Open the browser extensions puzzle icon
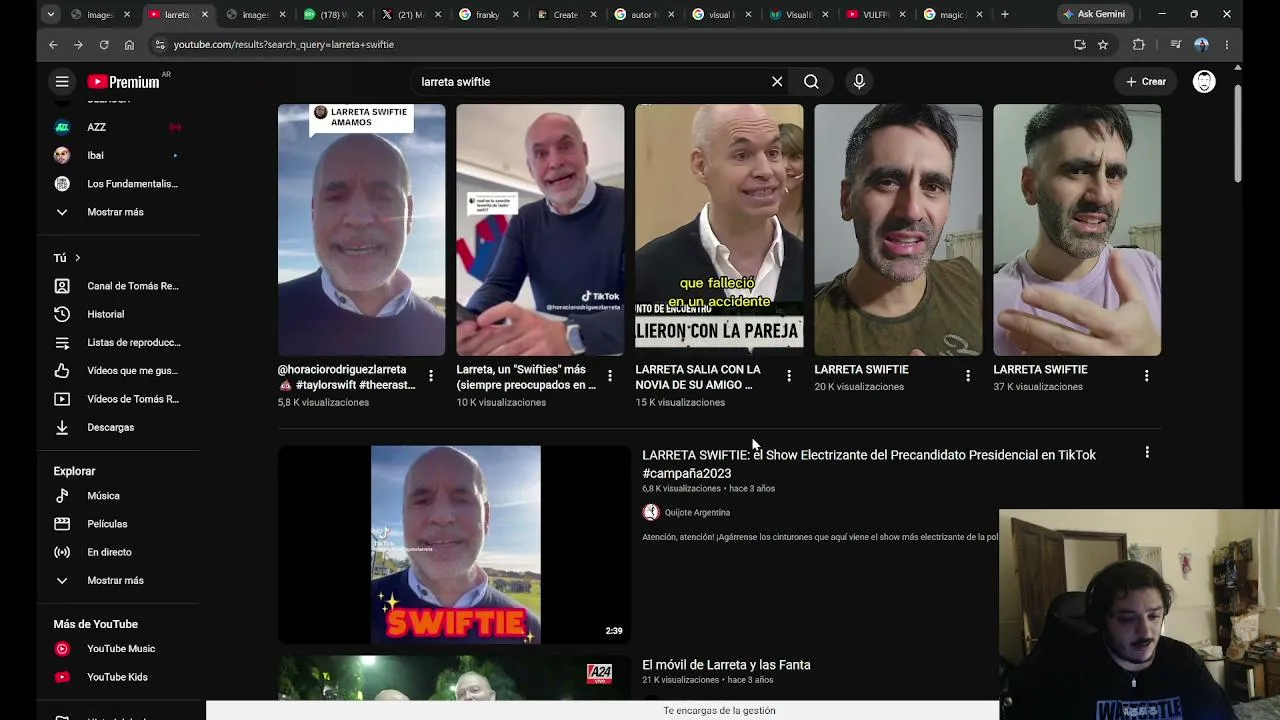Image resolution: width=1280 pixels, height=720 pixels. (x=1139, y=44)
